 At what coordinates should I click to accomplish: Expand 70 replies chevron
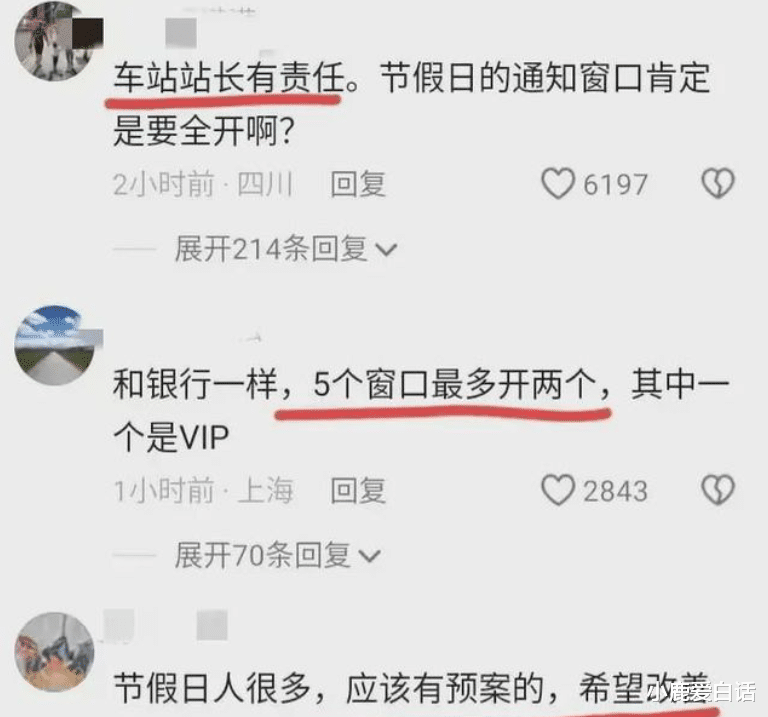[x=369, y=556]
